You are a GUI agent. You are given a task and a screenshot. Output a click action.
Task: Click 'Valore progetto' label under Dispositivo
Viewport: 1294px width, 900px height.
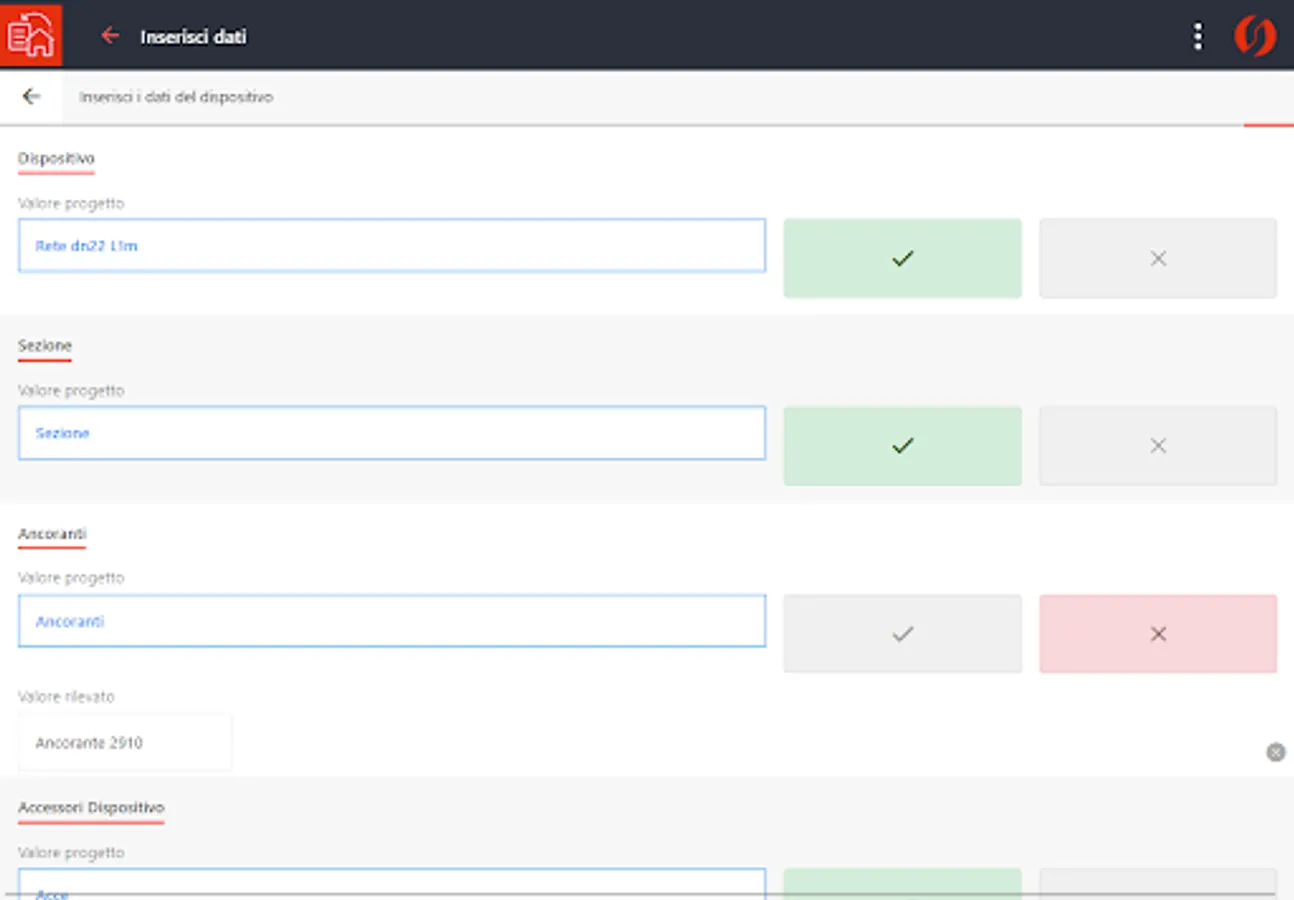click(x=71, y=203)
